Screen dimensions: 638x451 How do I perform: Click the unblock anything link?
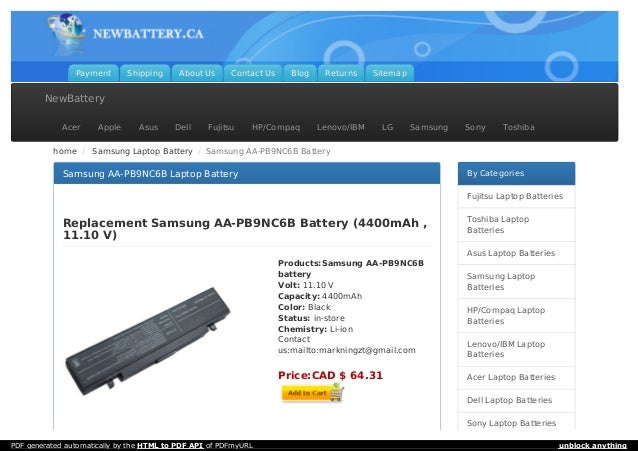click(592, 445)
